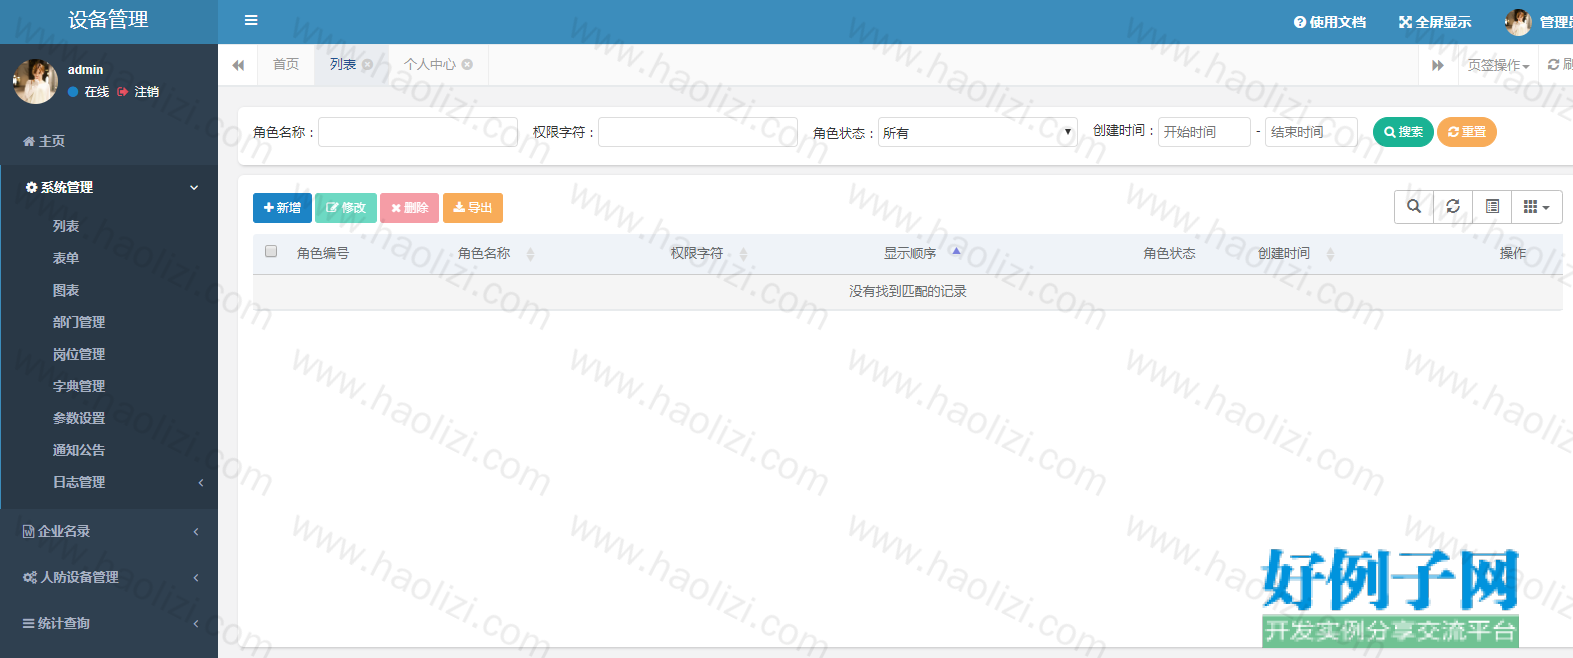
Task: Click the 删除 delete button
Action: coord(409,208)
